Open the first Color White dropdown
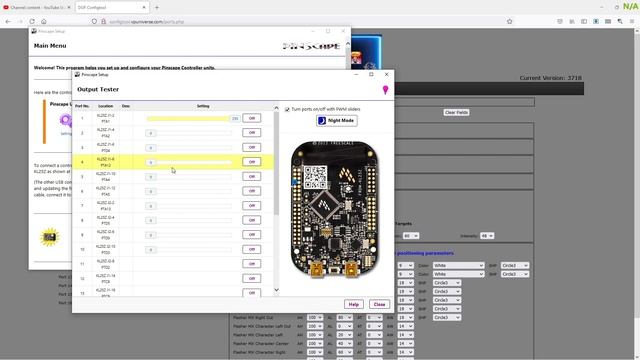 pos(458,266)
